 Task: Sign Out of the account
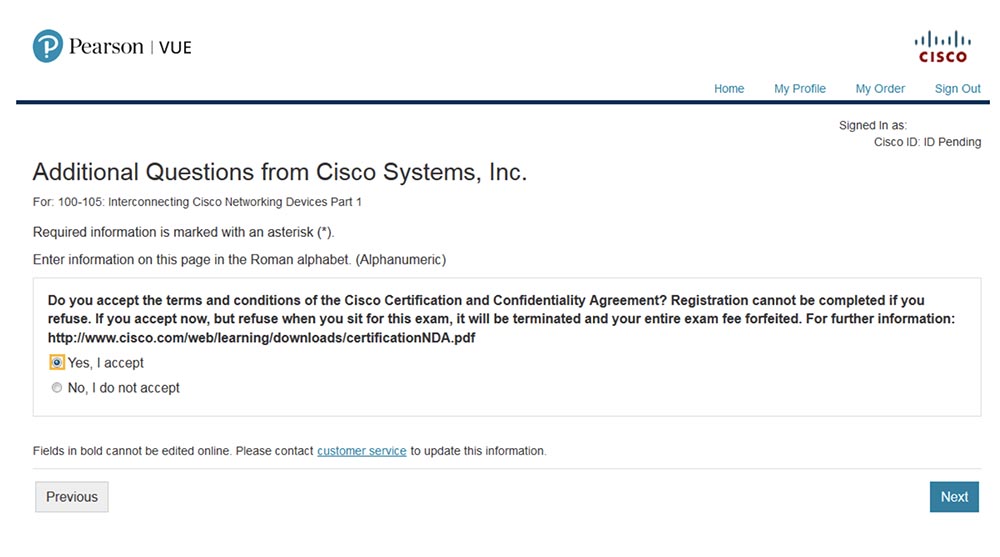(957, 89)
